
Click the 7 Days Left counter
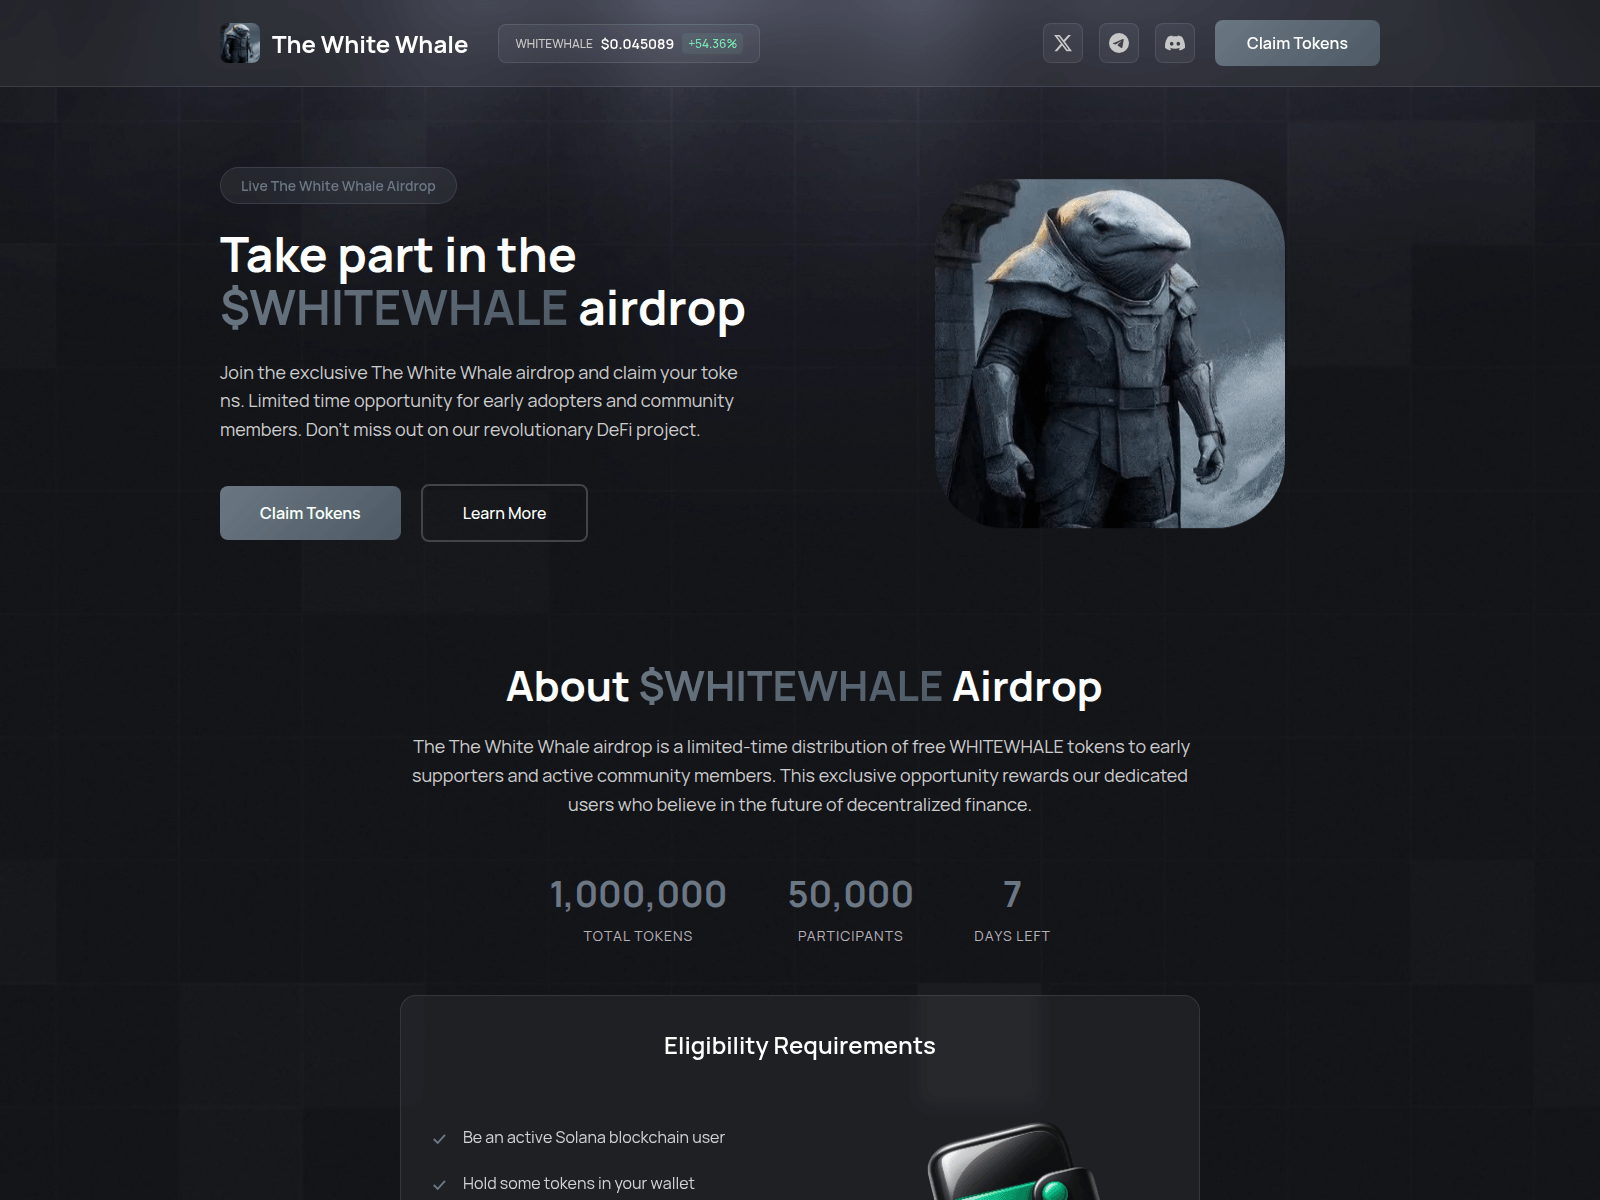point(1012,909)
